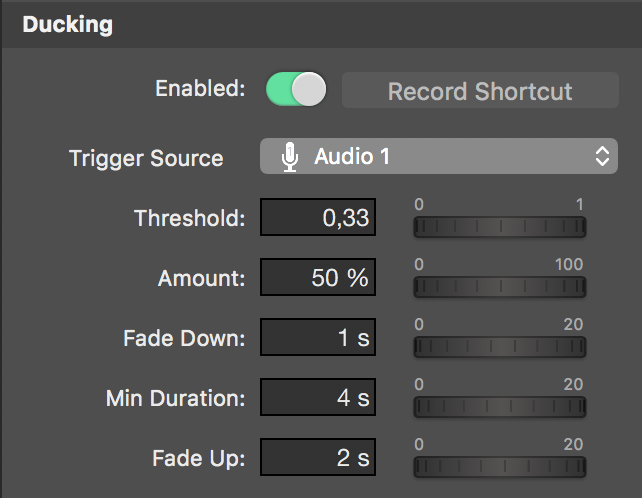Click the Fade Up slider wheel

(500, 466)
